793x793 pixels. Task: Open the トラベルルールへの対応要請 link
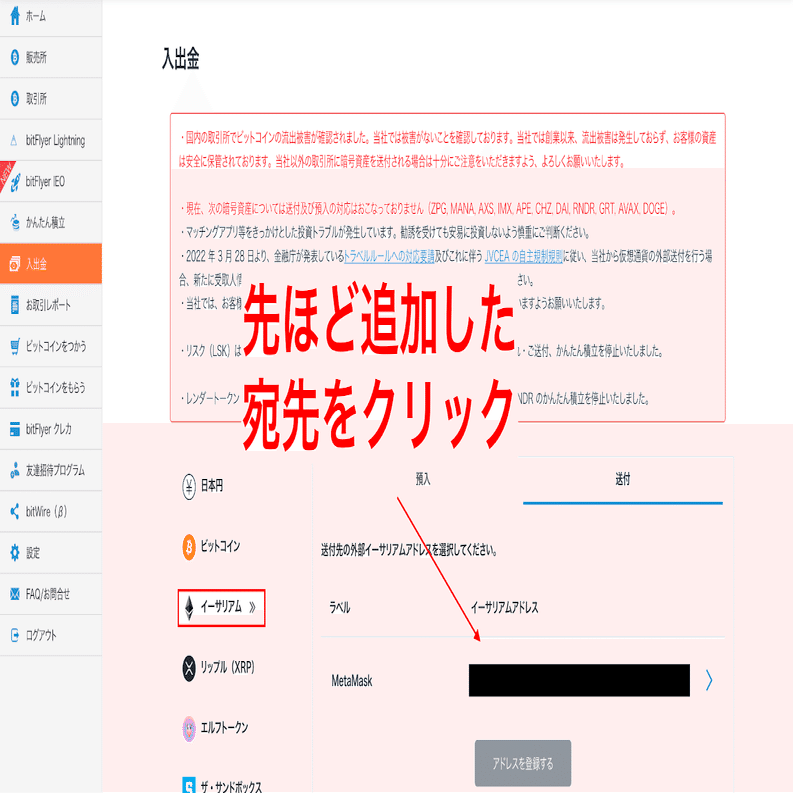(x=389, y=256)
